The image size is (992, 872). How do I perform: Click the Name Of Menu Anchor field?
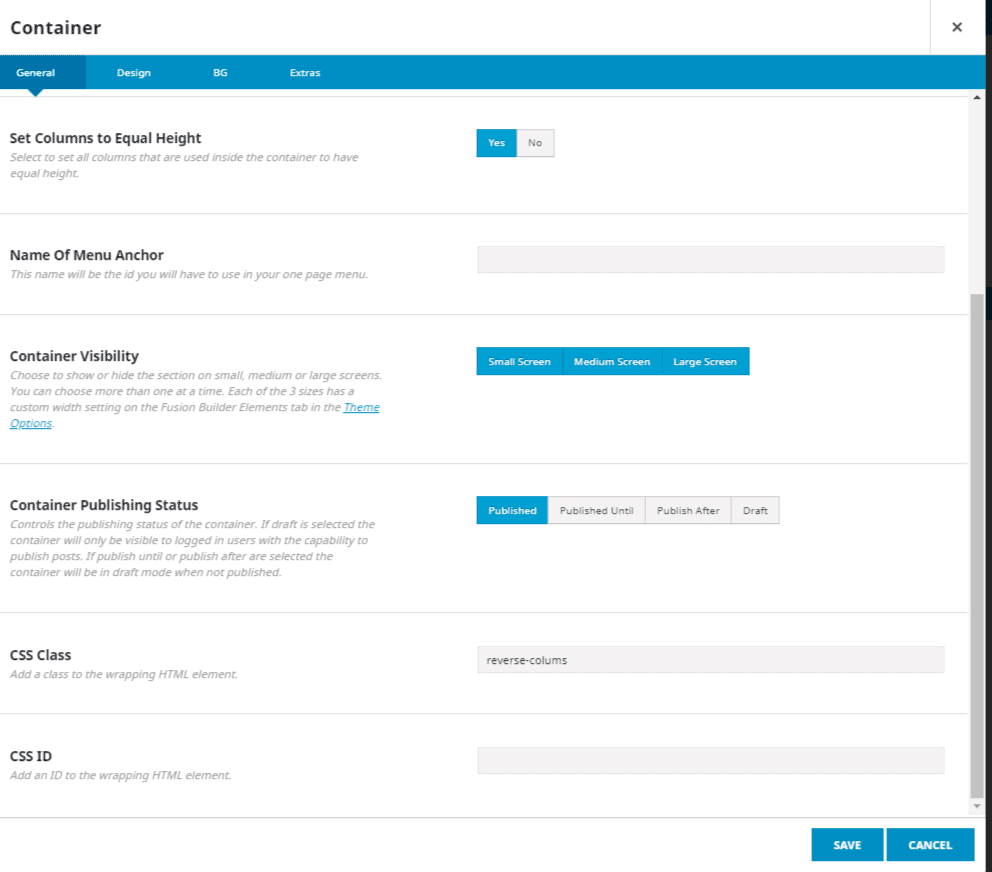pos(710,259)
